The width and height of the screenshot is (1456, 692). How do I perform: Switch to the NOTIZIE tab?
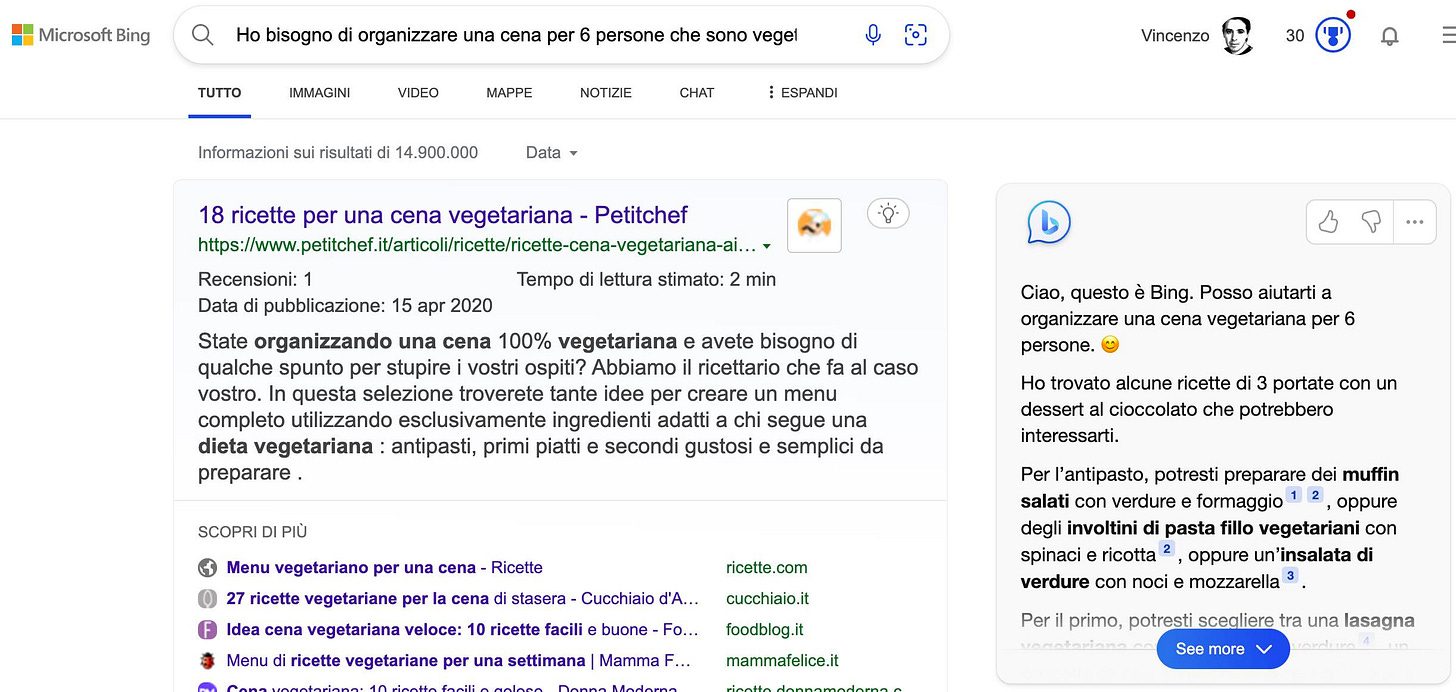606,93
